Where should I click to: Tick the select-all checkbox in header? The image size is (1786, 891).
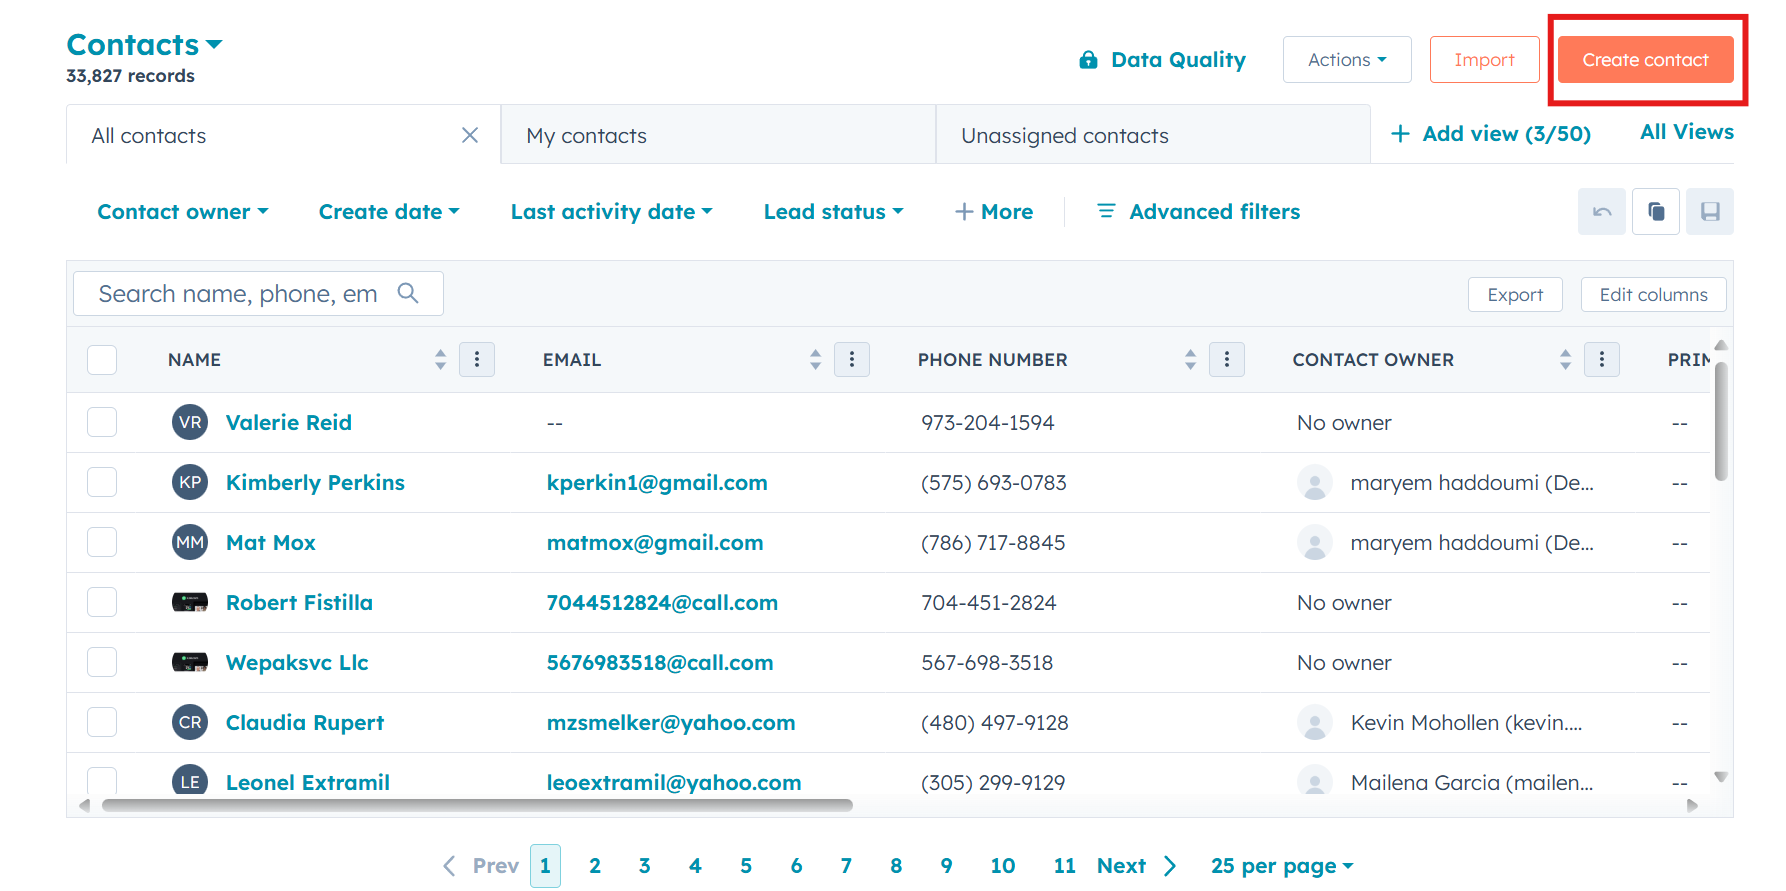(x=102, y=360)
